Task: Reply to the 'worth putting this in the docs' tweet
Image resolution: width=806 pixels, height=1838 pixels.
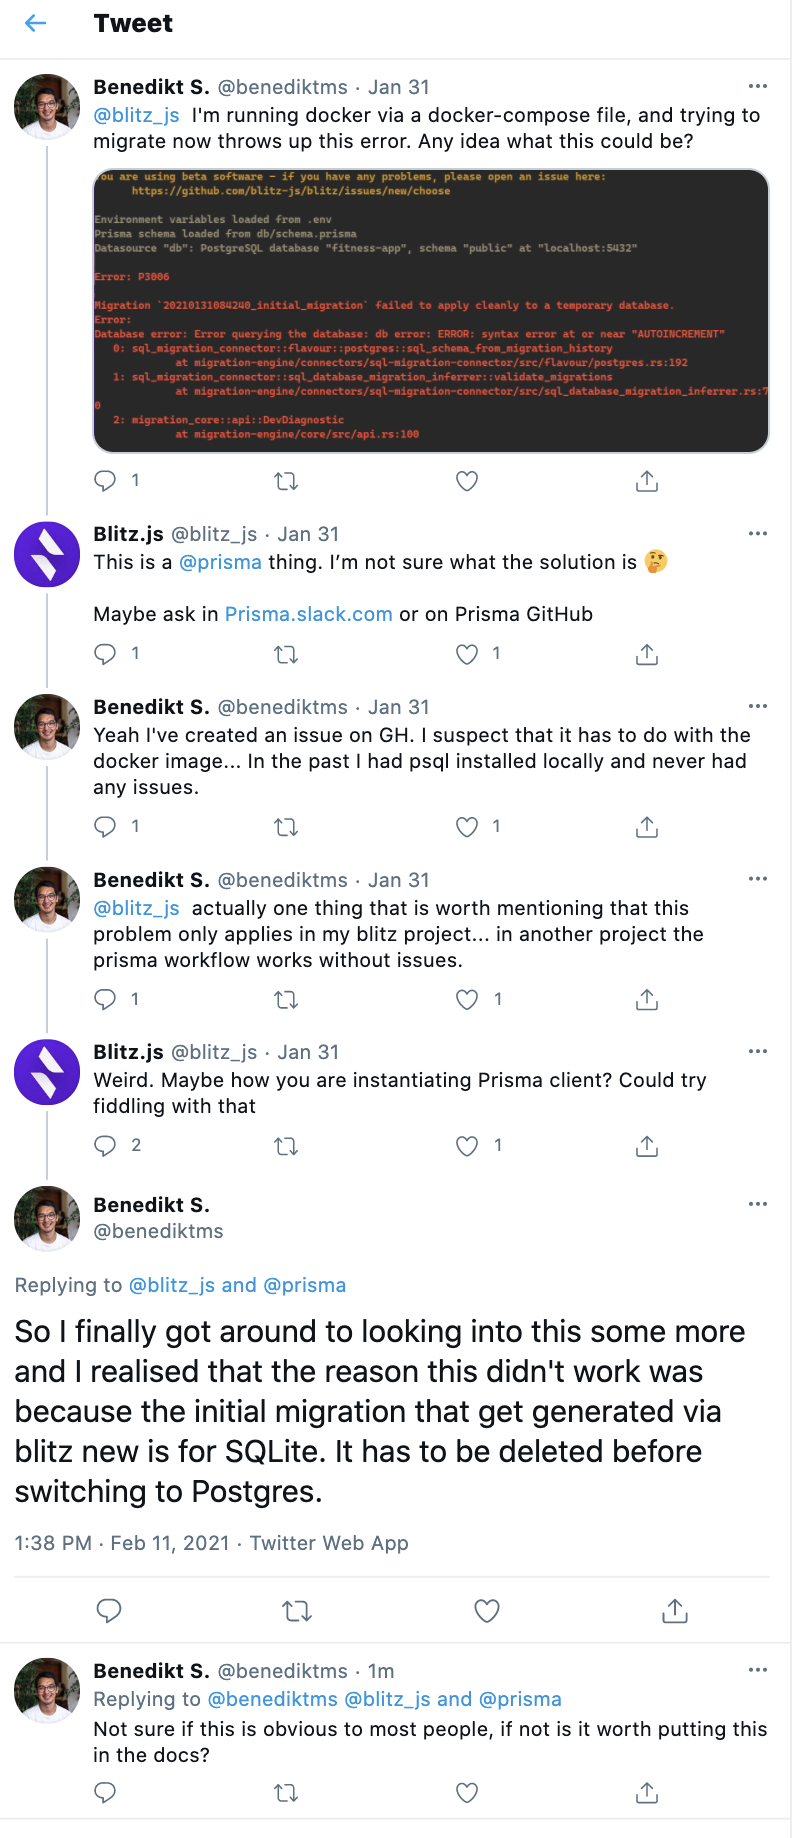Action: point(105,1793)
